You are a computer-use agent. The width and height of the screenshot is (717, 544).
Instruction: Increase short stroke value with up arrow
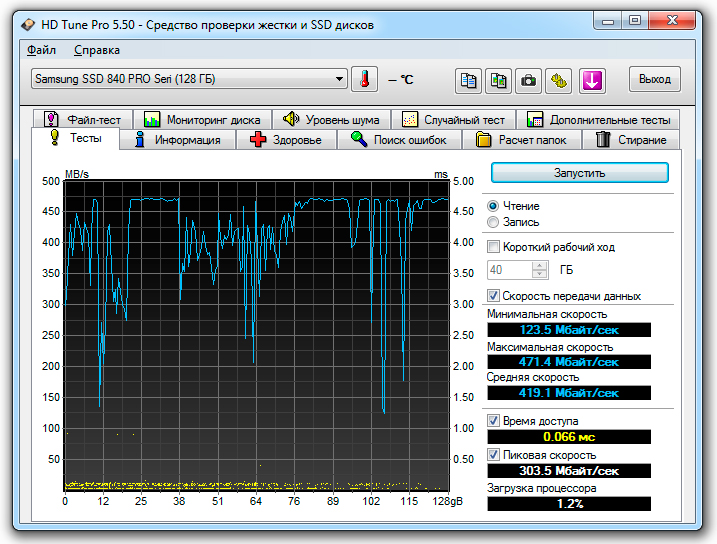coord(540,266)
